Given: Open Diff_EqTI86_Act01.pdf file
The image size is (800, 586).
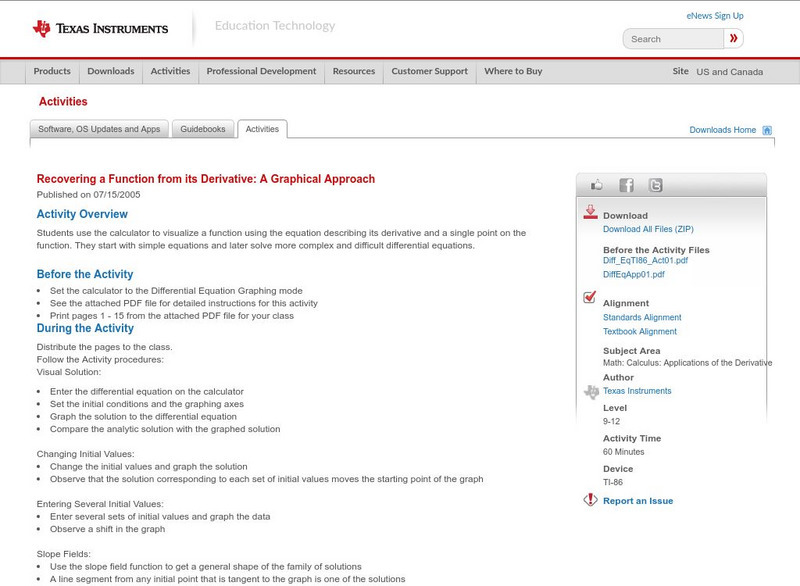Looking at the screenshot, I should click(x=645, y=261).
